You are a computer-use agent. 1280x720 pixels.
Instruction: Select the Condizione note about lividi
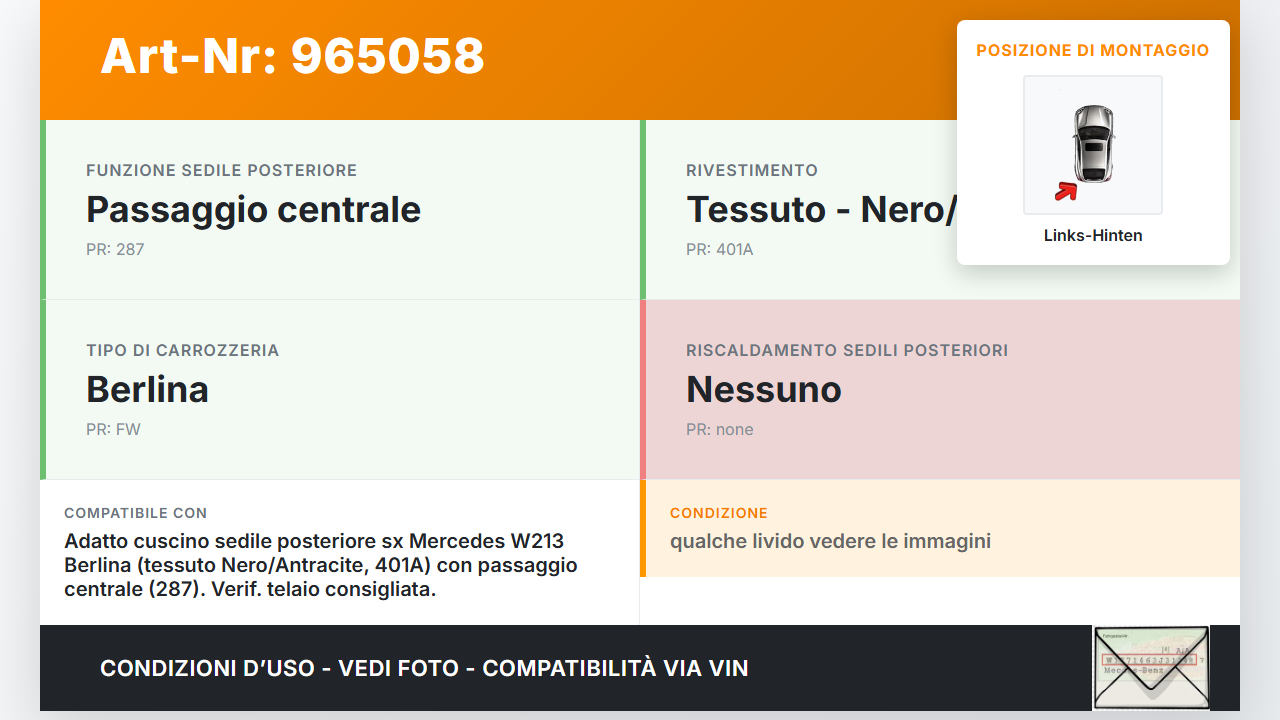point(830,541)
